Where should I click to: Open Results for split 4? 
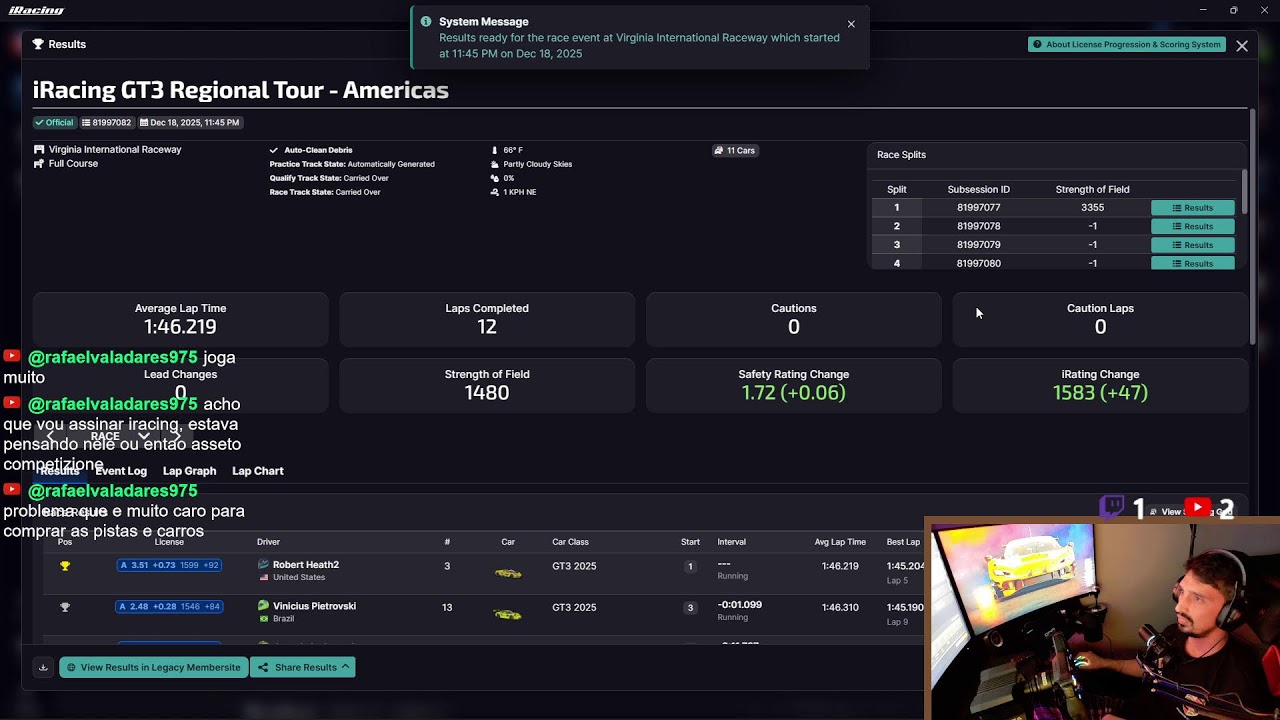coord(1192,263)
